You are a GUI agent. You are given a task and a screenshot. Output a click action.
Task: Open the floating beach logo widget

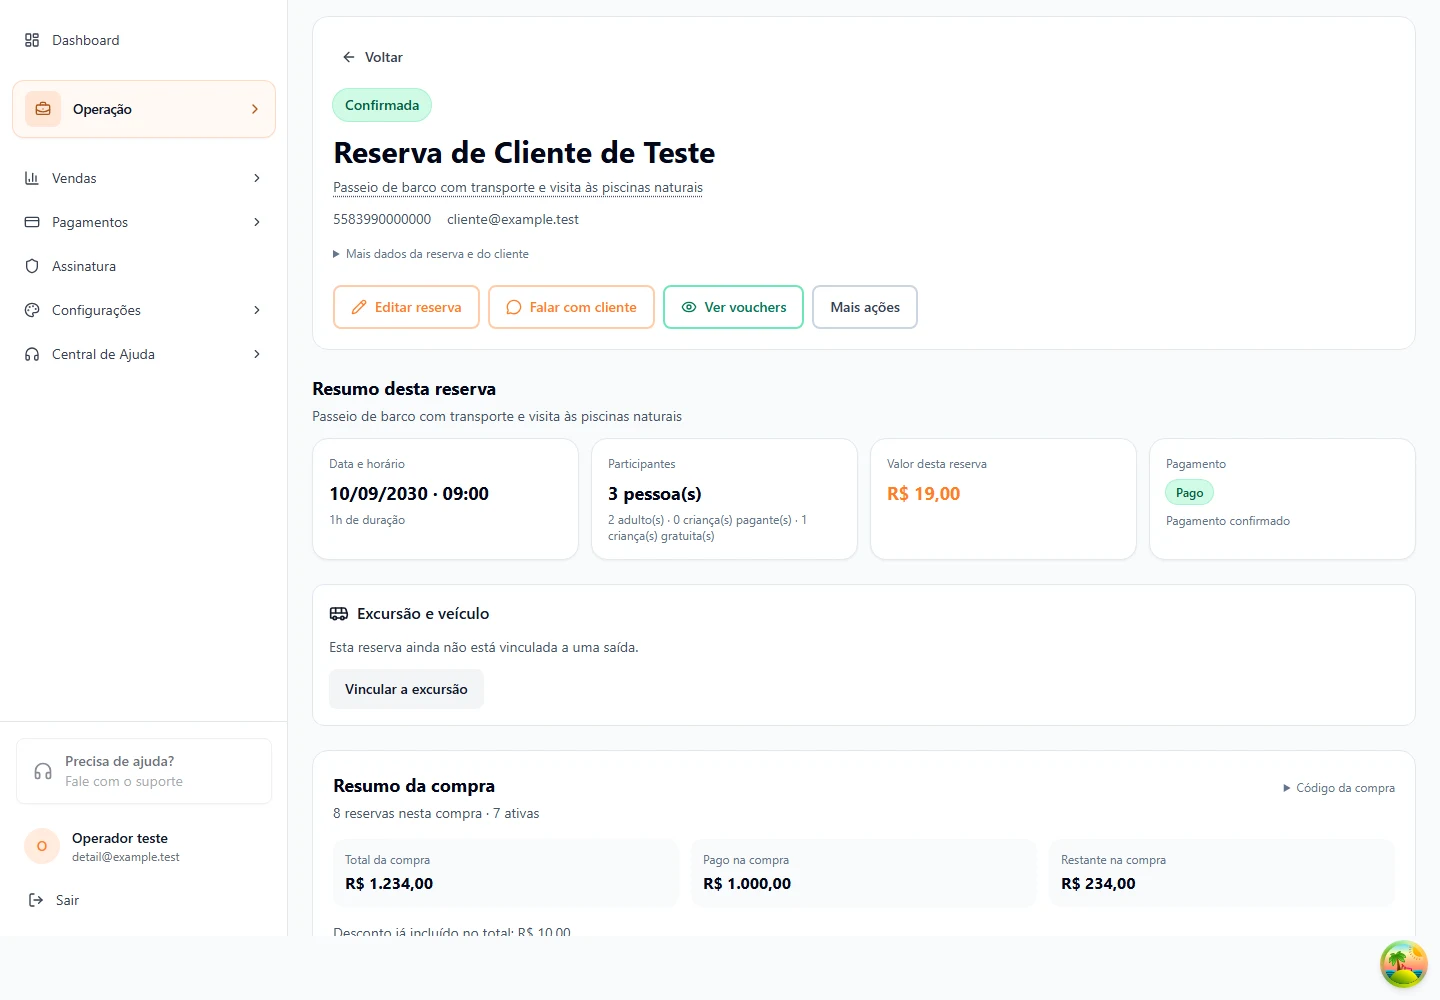point(1404,964)
